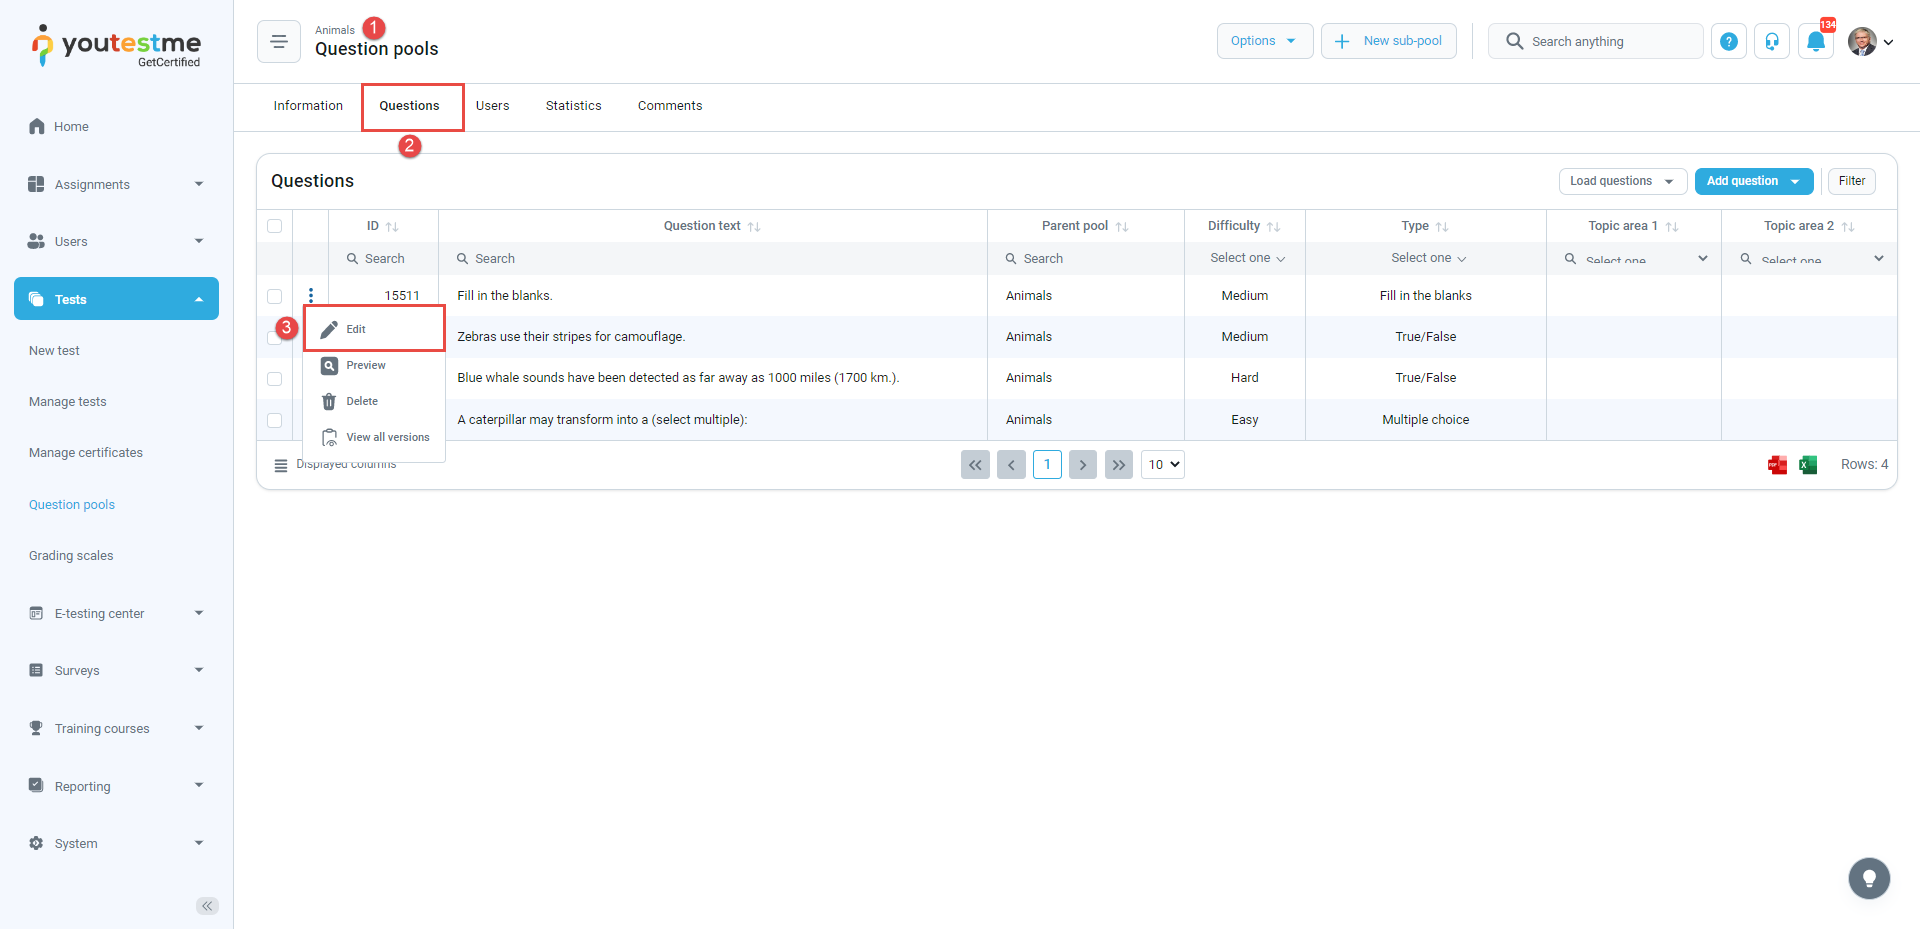Open Type Select one filter
Screen dimensions: 1920x929
1427,258
